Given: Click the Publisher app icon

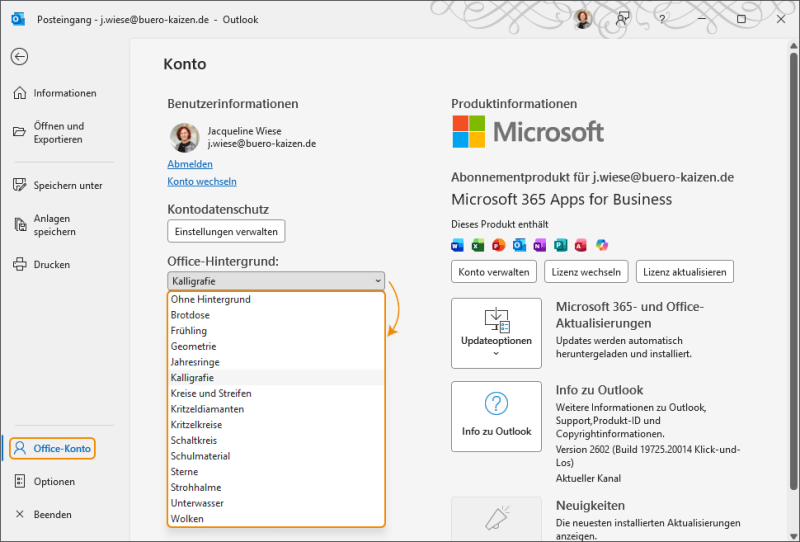Looking at the screenshot, I should [x=560, y=245].
